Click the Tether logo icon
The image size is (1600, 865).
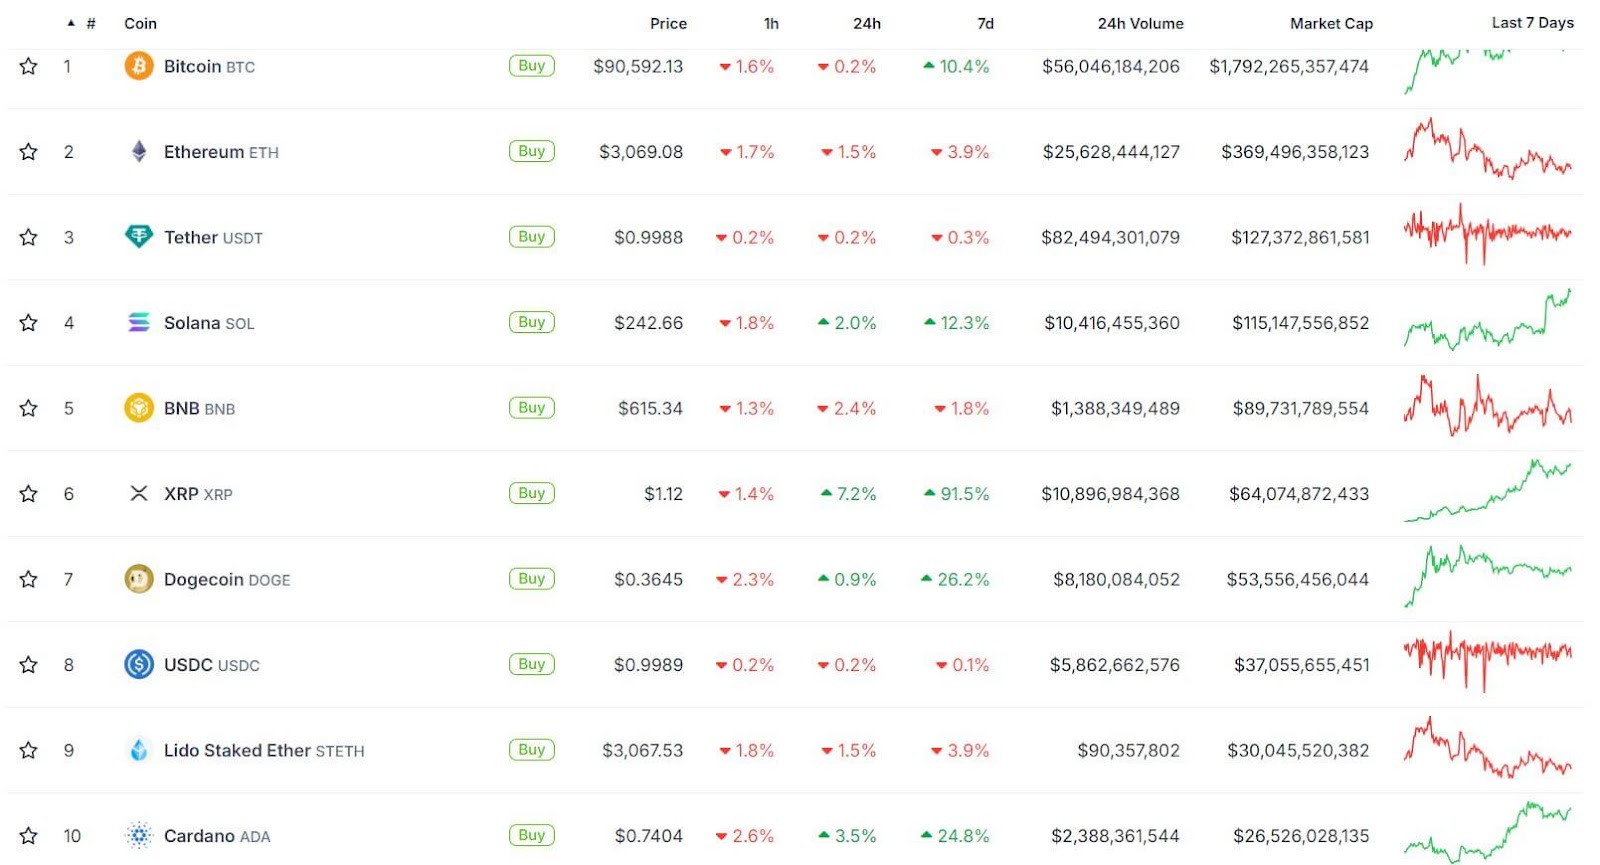pos(139,237)
